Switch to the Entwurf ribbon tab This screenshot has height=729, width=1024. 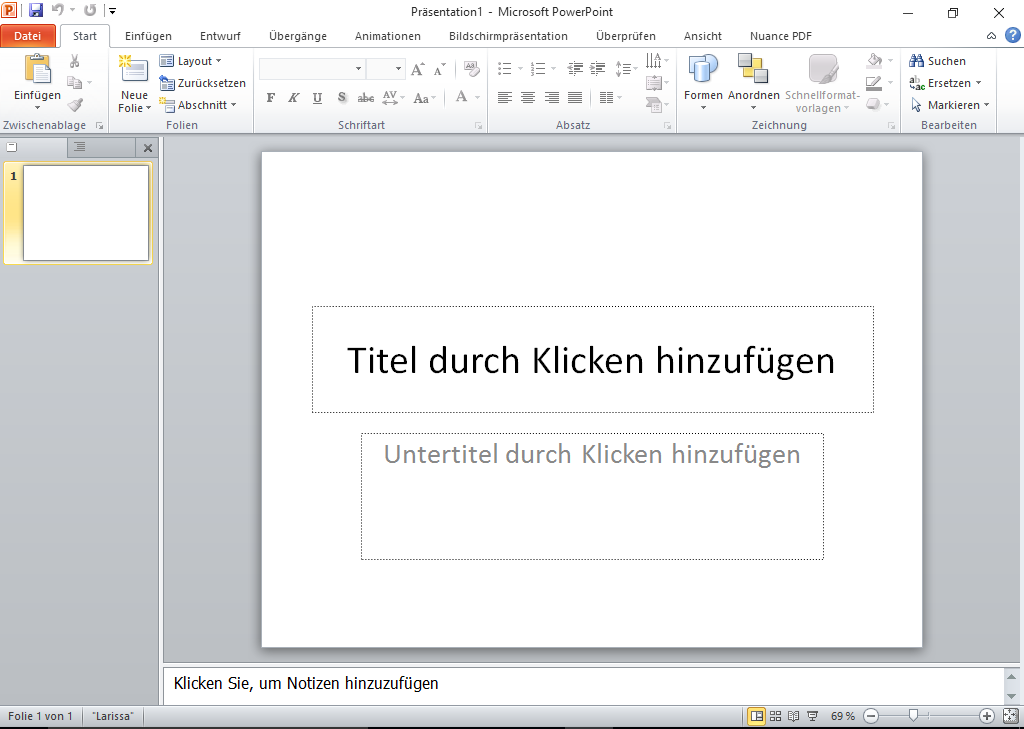[x=220, y=36]
